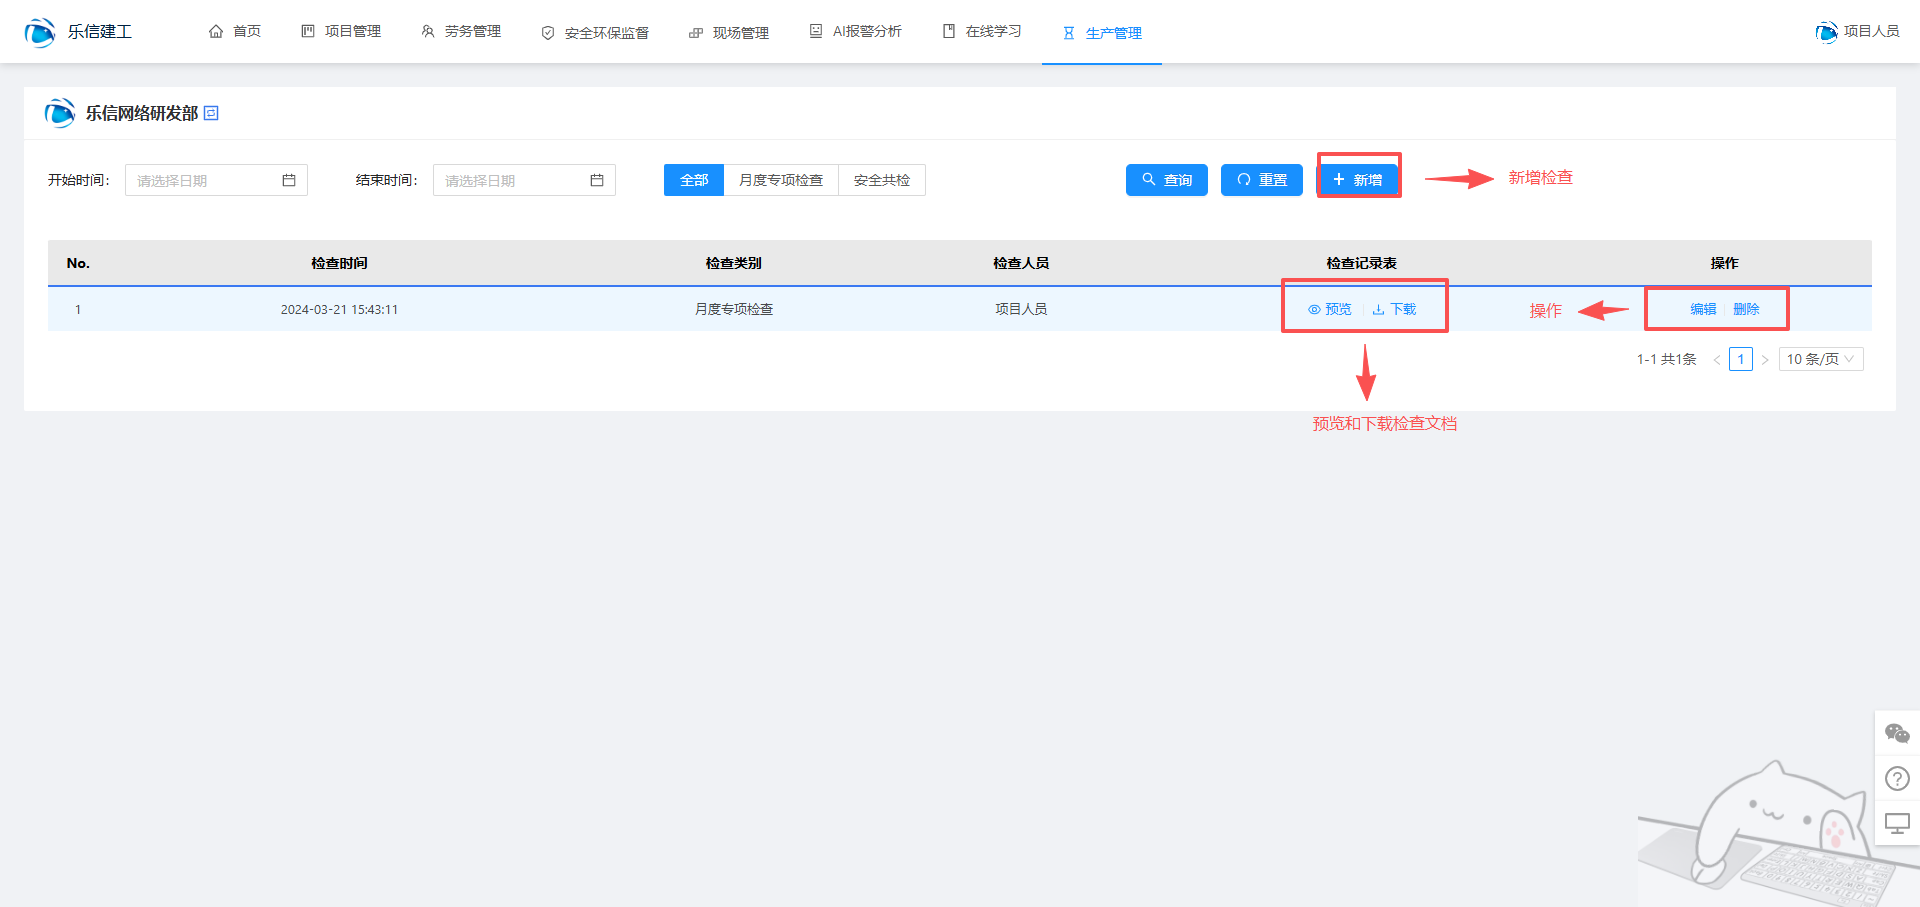Expand the 10 条/页 page size dropdown
Viewport: 1920px width, 907px height.
[1820, 359]
